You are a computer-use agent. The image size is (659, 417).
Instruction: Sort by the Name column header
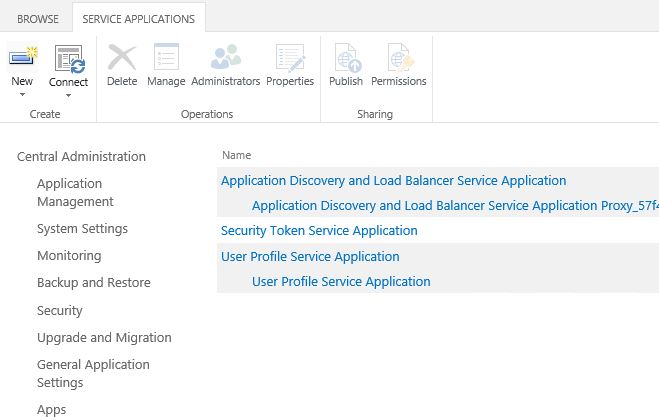(x=236, y=155)
